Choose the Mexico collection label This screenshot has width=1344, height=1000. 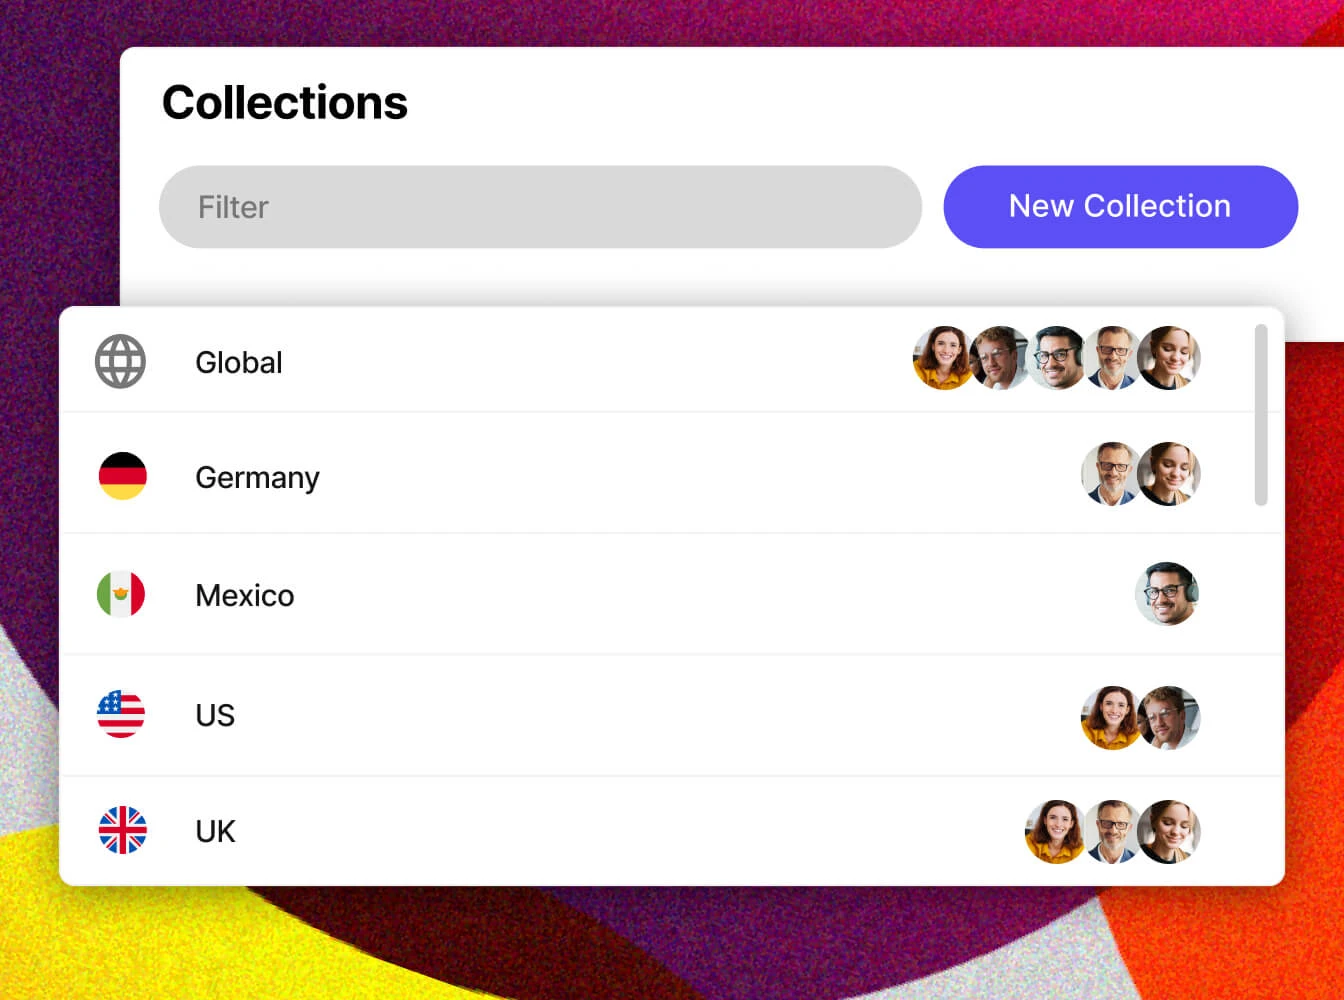[245, 595]
